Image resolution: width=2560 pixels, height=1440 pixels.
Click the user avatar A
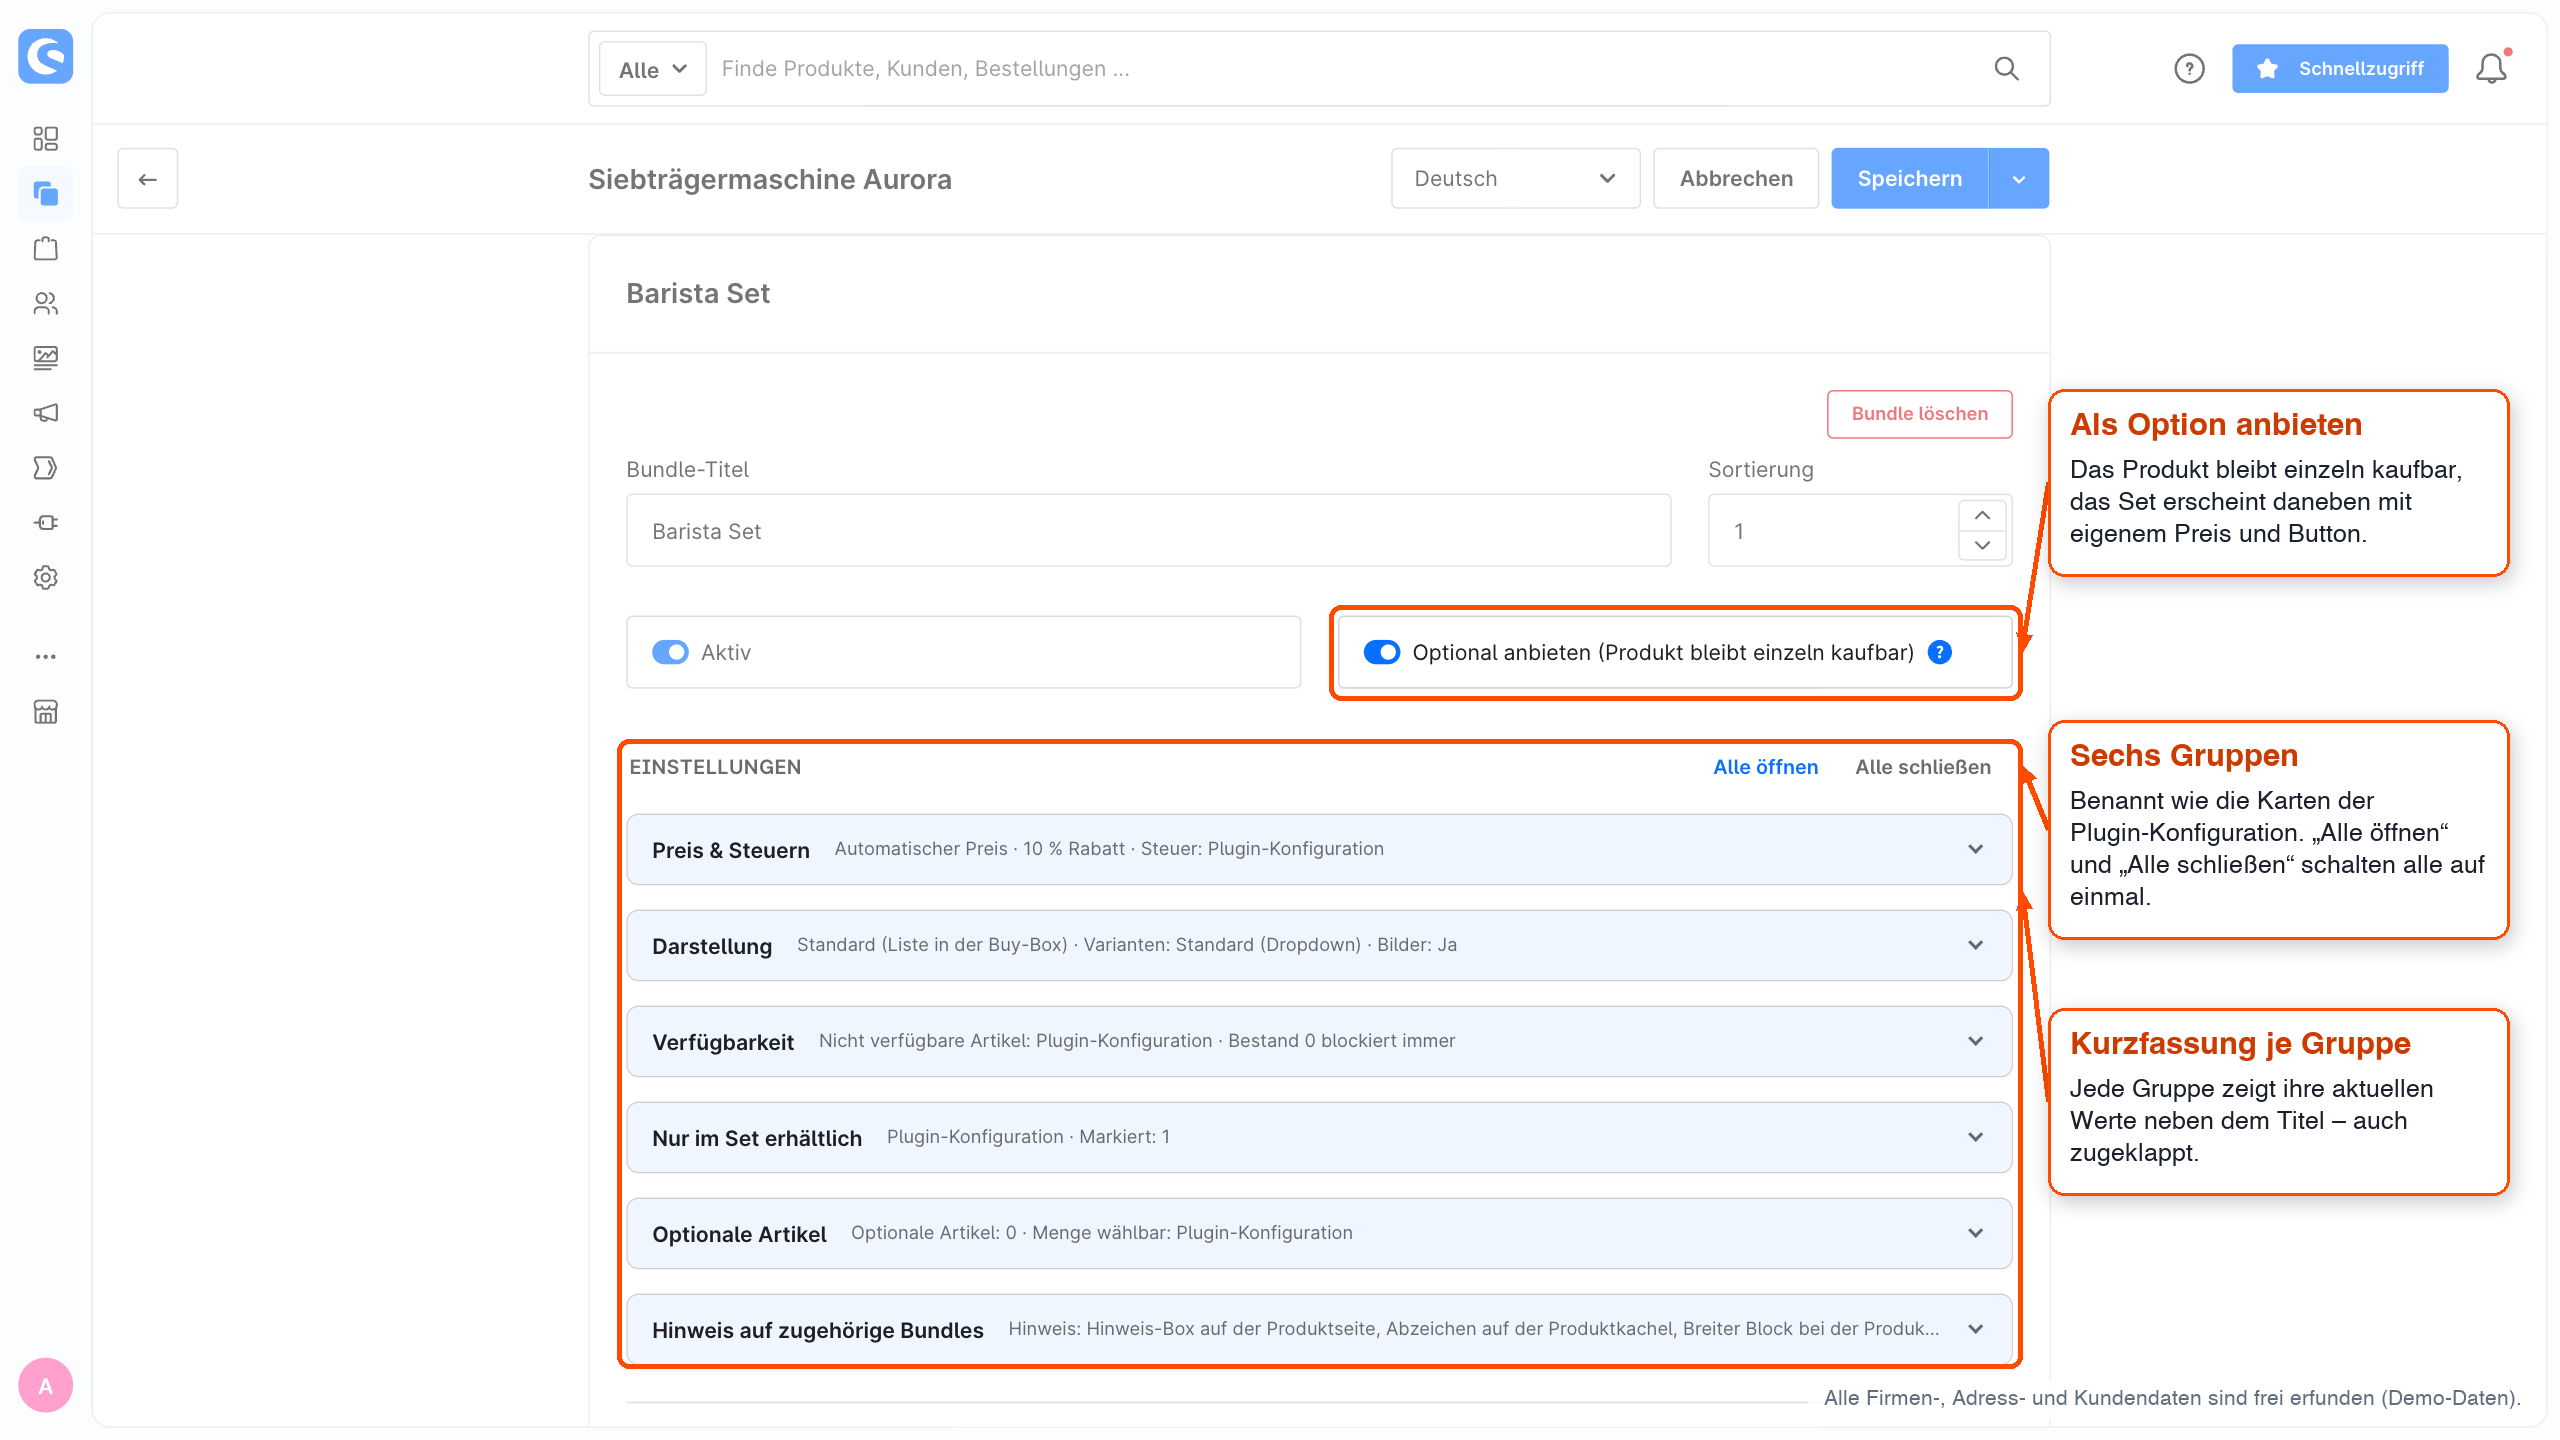(45, 1386)
